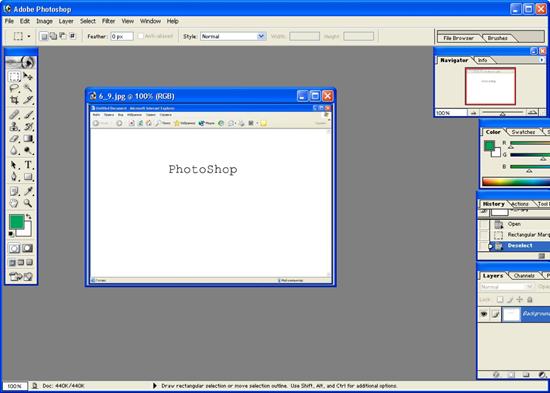The image size is (550, 393).
Task: Reset default colors in toolbox
Action: (x=11, y=234)
